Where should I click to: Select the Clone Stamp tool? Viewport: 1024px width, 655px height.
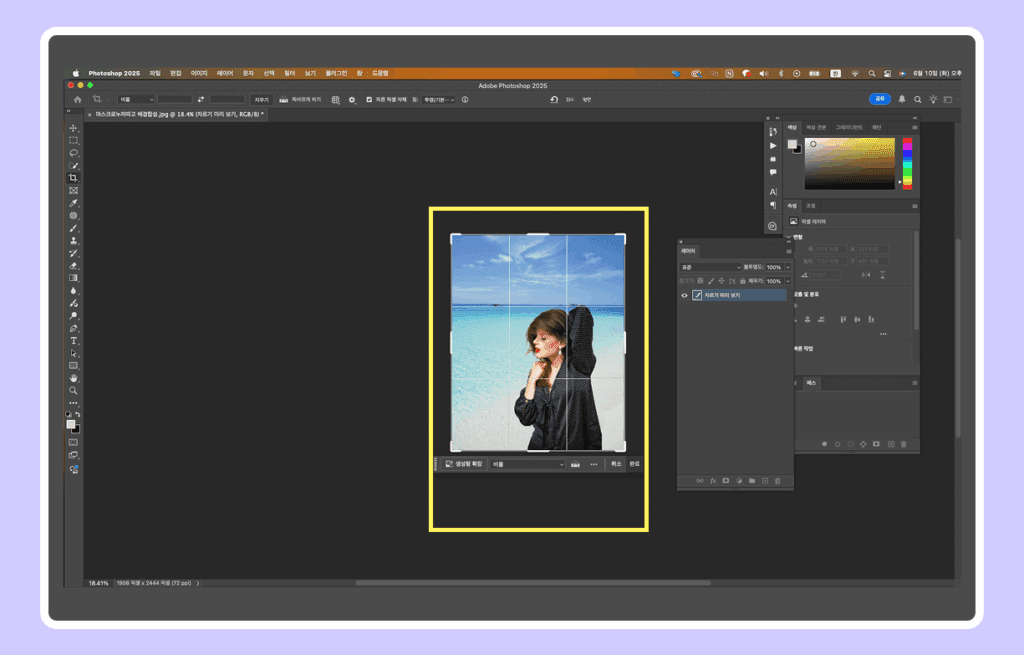pyautogui.click(x=73, y=240)
